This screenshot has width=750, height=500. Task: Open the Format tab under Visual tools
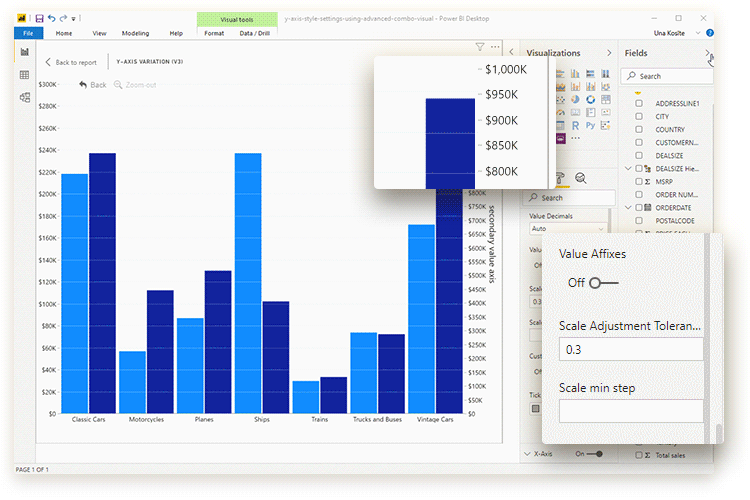point(214,33)
